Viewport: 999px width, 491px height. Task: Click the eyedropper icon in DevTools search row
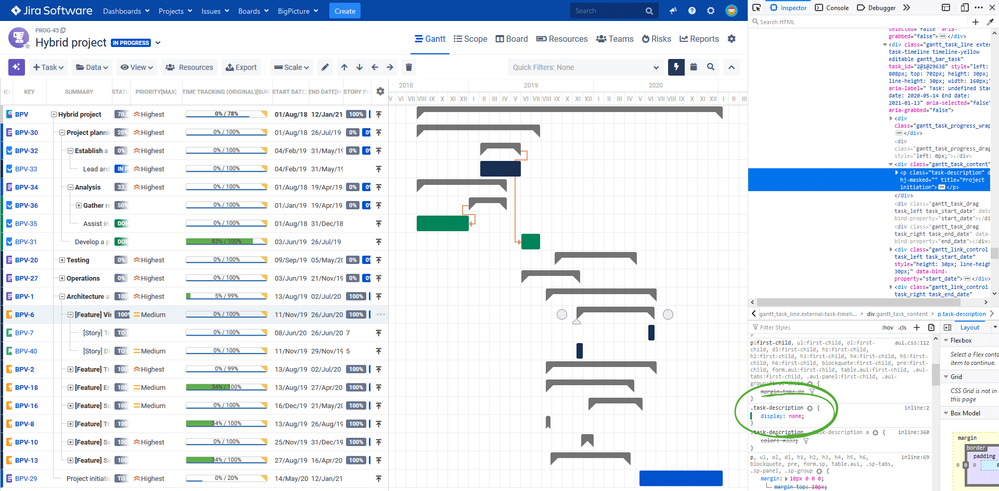(991, 22)
